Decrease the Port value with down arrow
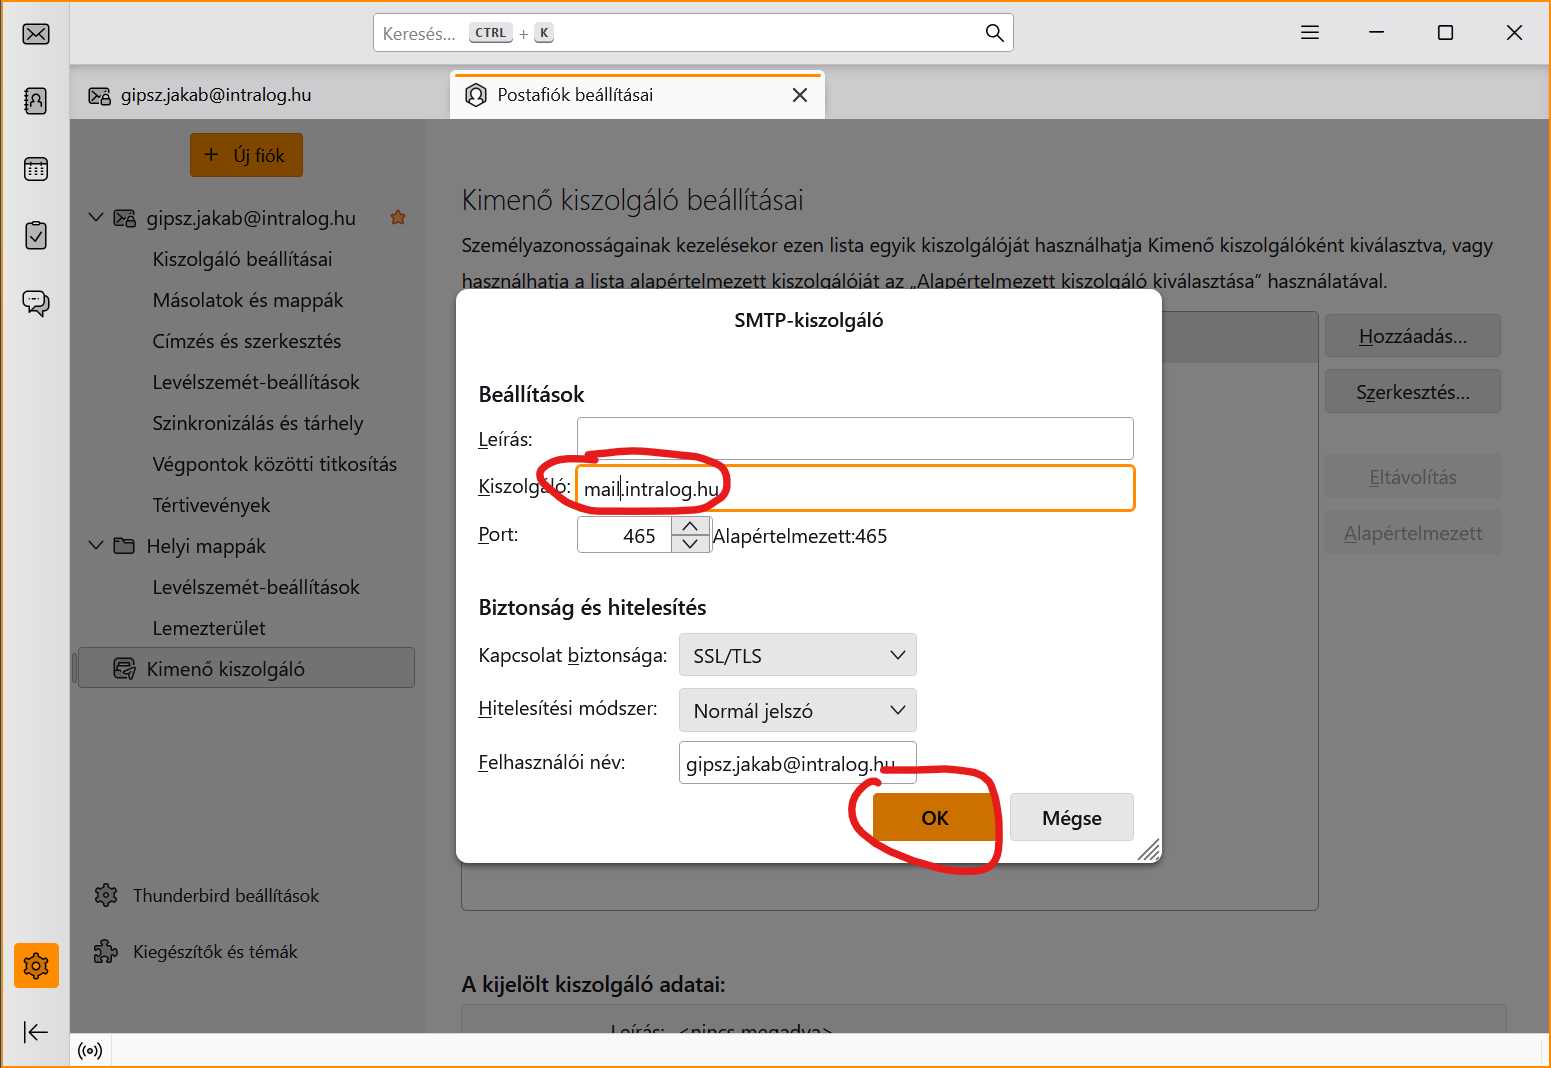The image size is (1551, 1068). (690, 543)
